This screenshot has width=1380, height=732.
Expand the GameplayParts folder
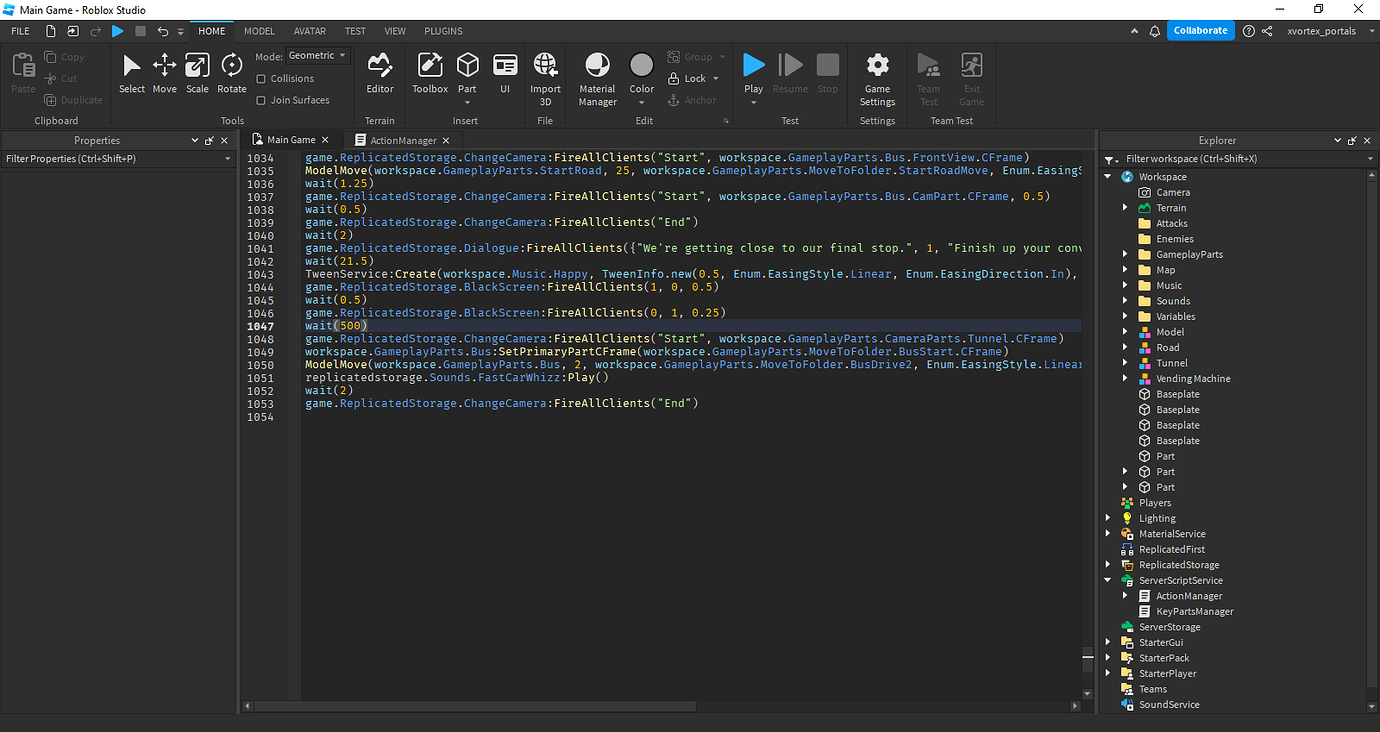point(1126,254)
